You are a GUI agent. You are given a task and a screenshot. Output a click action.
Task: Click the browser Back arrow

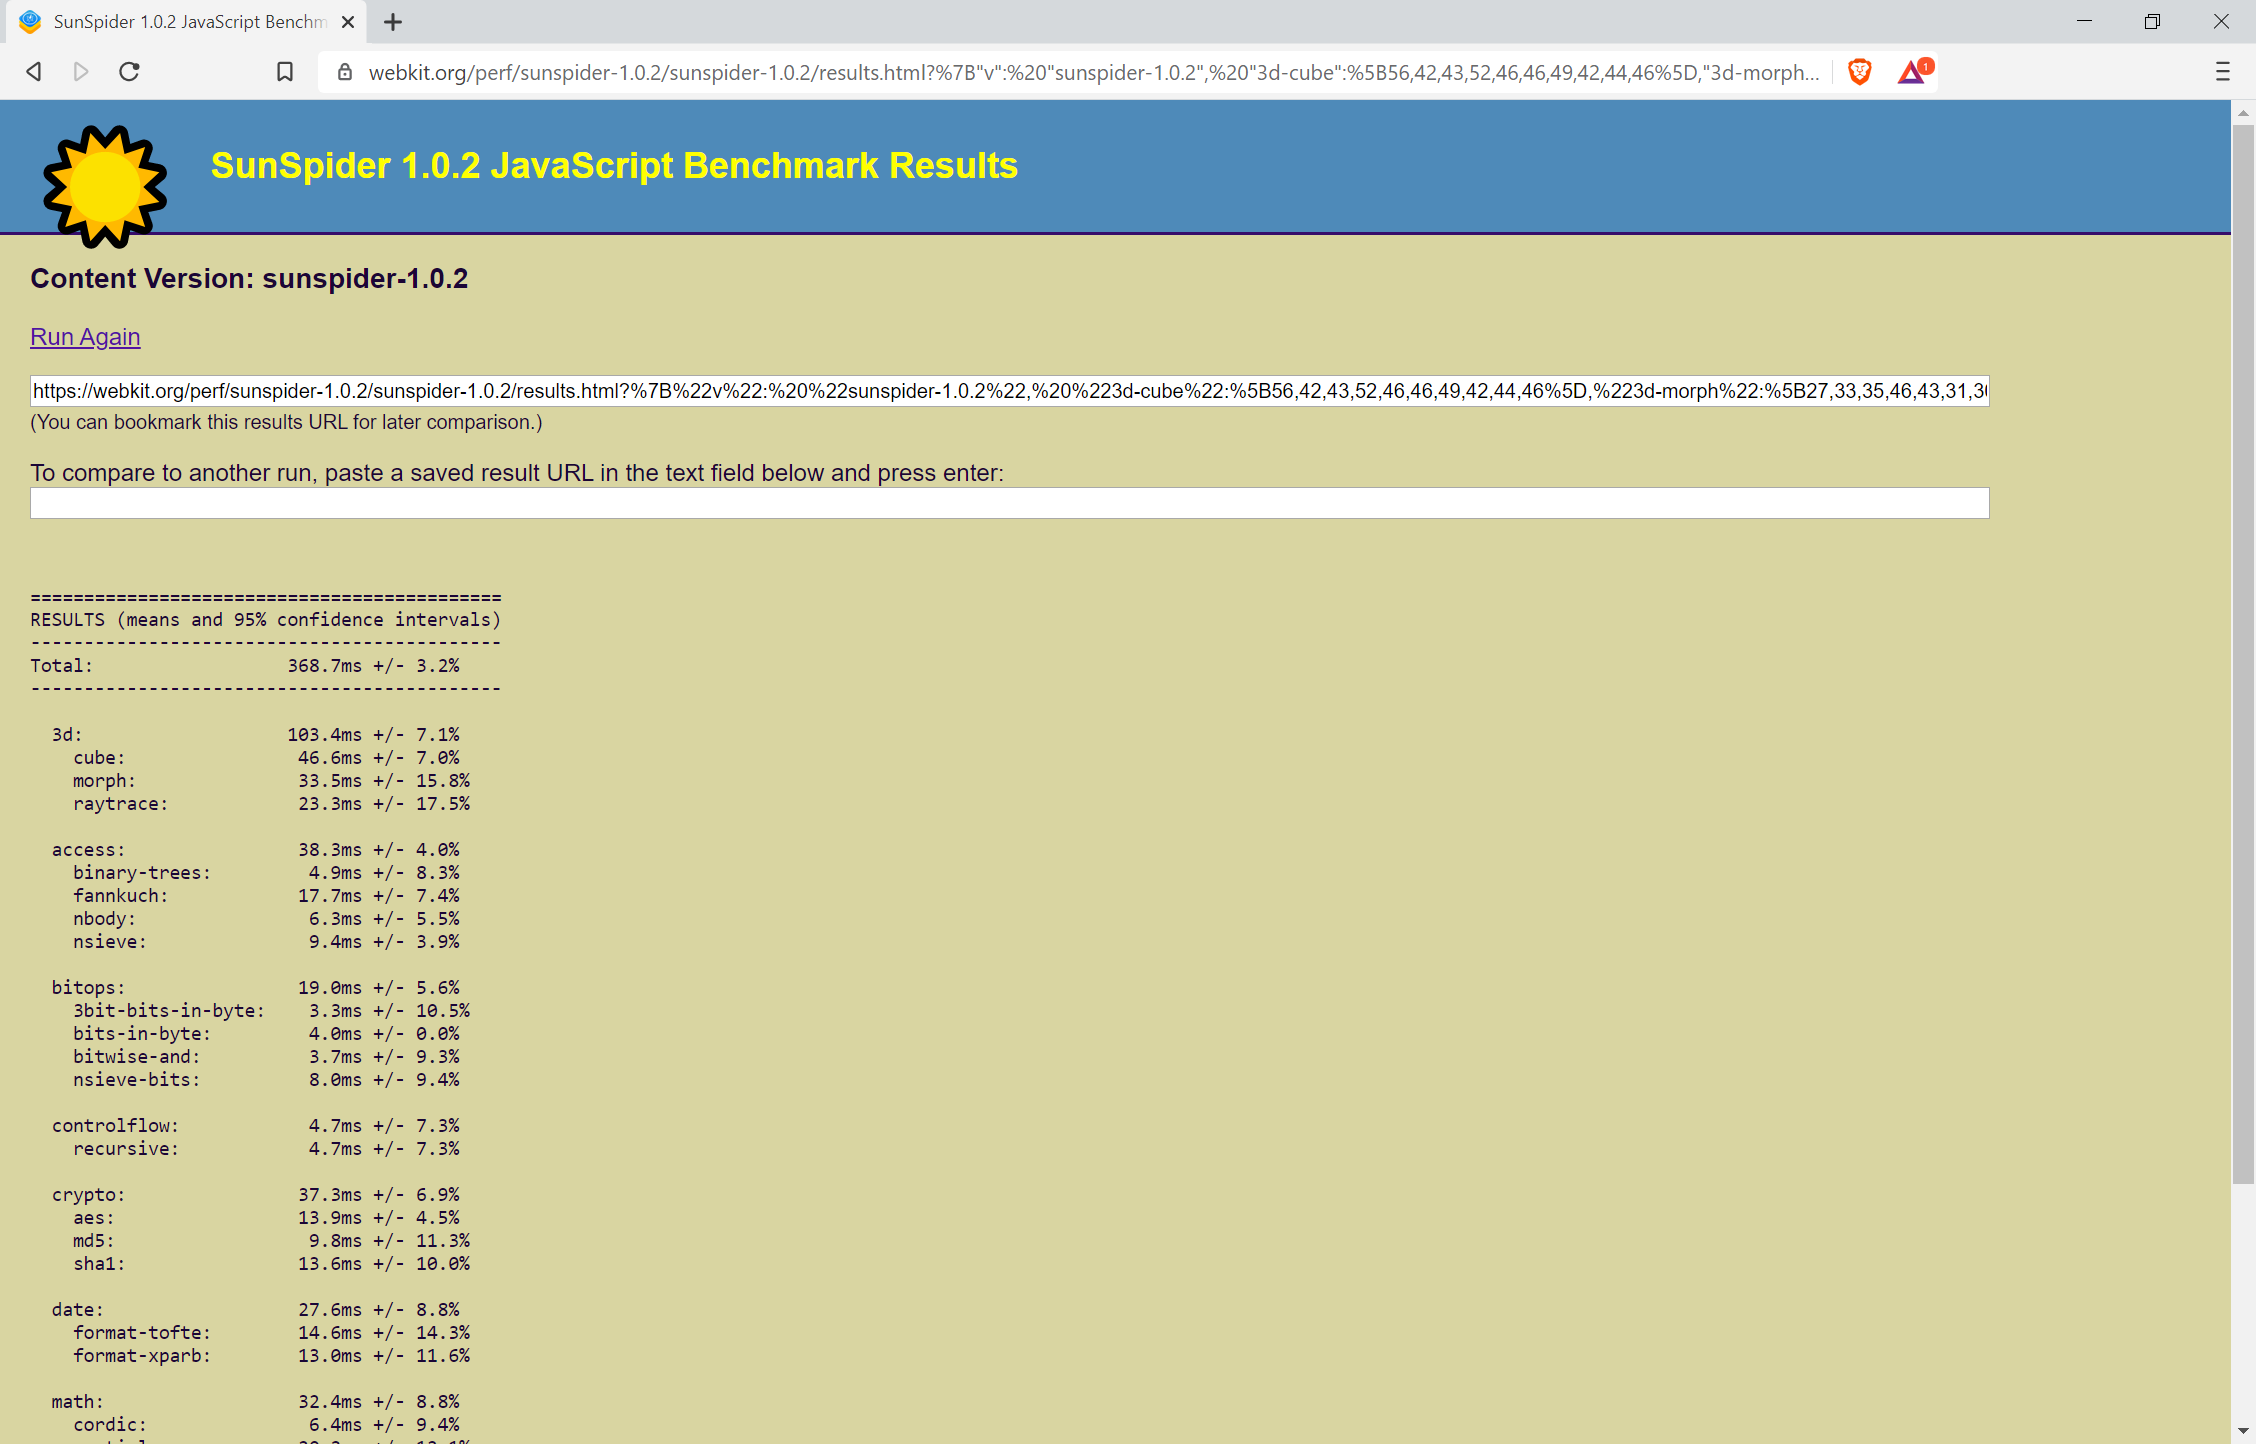tap(34, 72)
